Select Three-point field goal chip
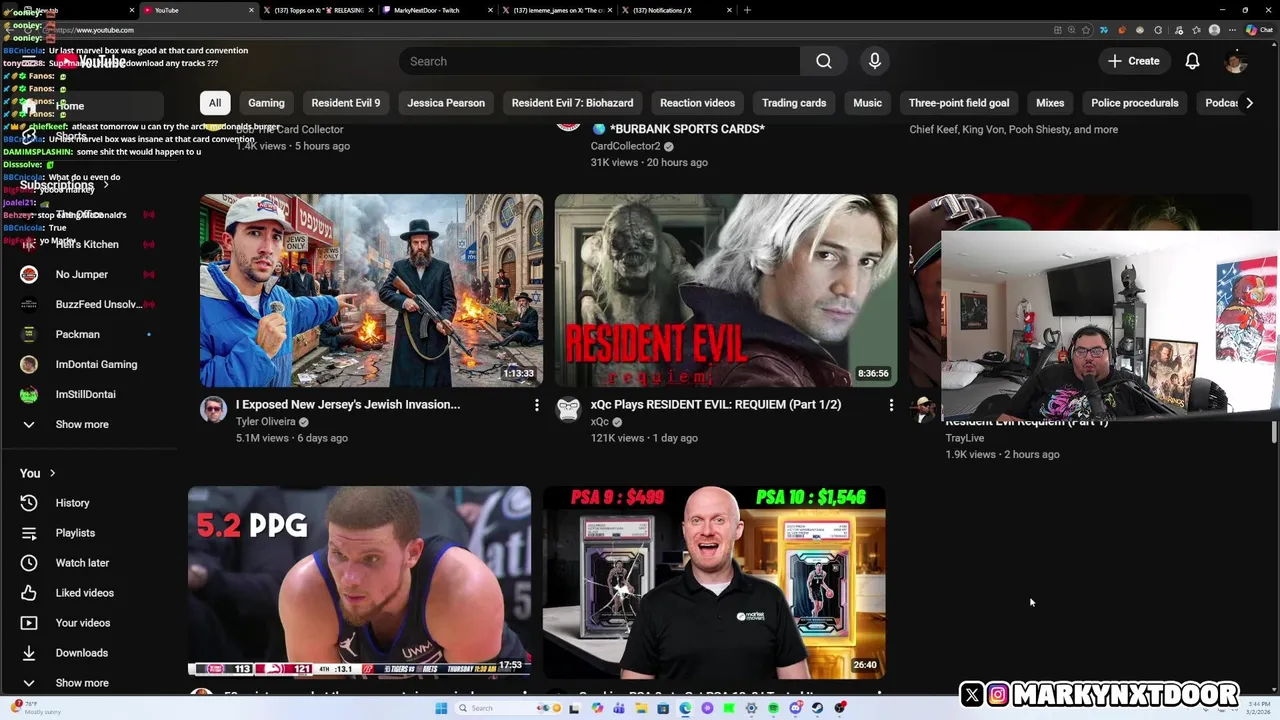This screenshot has width=1280, height=720. click(x=958, y=103)
